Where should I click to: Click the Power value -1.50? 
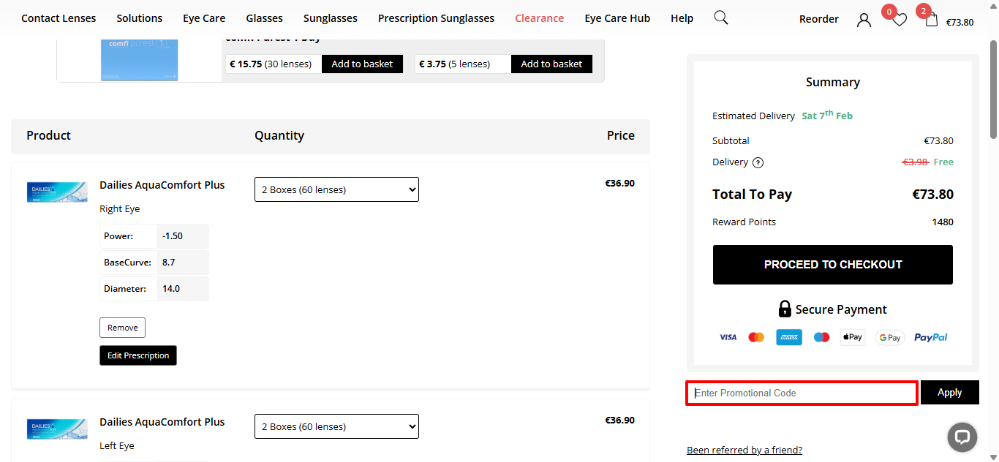point(172,236)
